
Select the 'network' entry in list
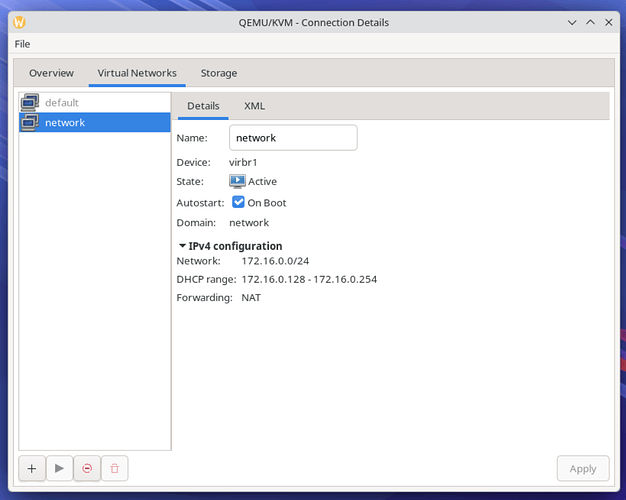(x=95, y=123)
